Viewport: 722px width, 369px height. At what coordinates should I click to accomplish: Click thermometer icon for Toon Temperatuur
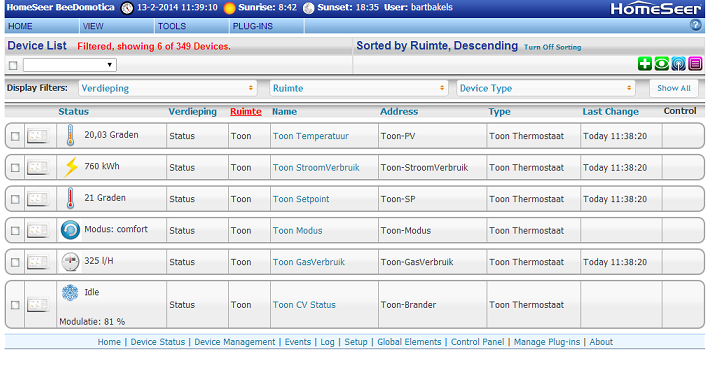70,135
